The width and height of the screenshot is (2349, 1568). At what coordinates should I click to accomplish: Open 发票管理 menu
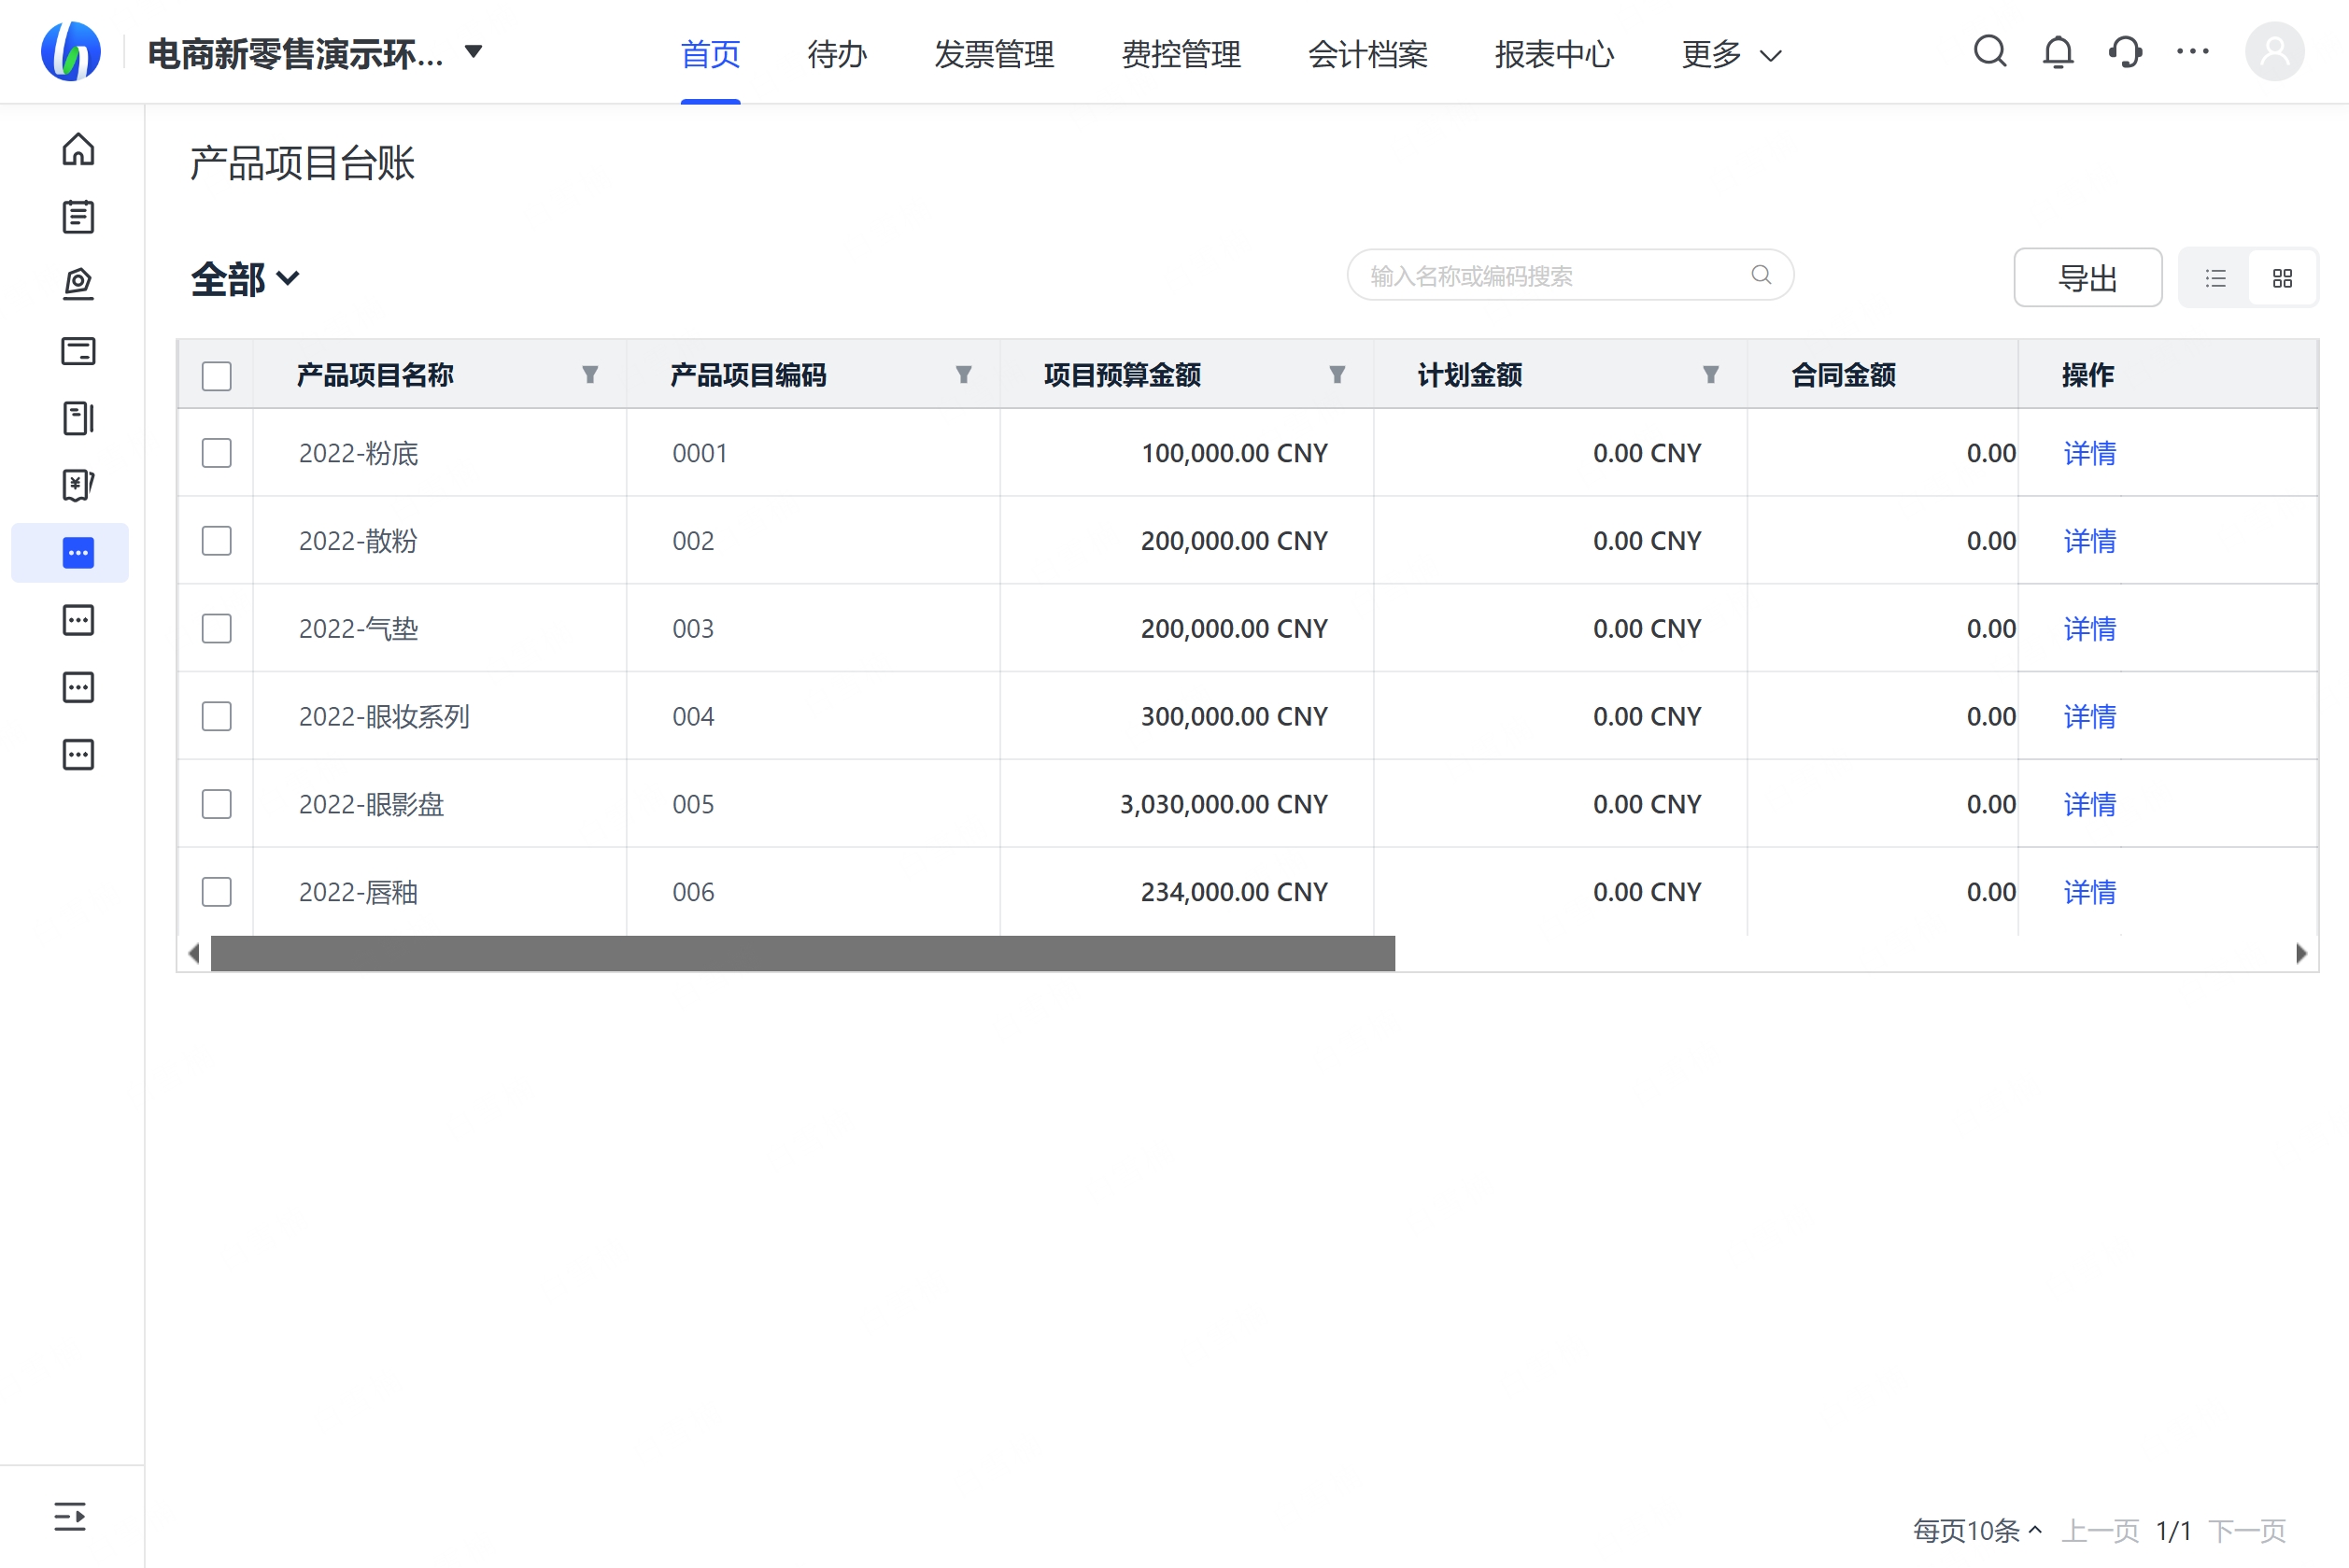tap(994, 54)
